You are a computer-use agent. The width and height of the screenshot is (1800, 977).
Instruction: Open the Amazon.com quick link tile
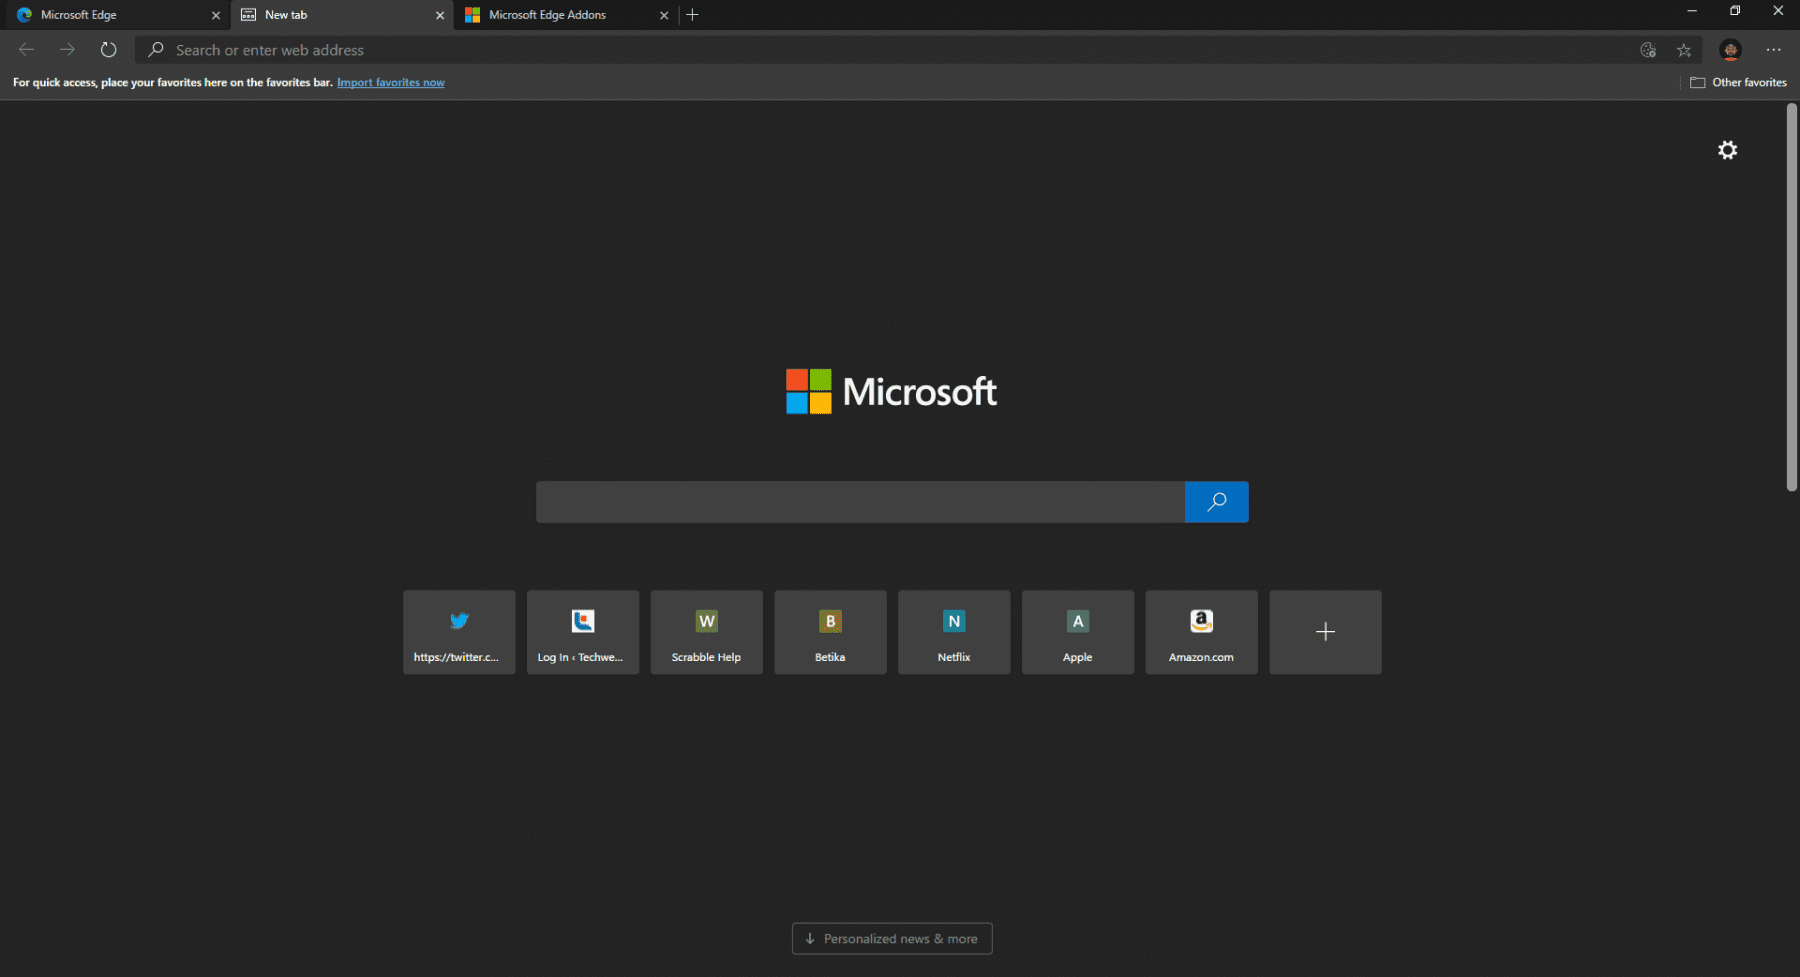pyautogui.click(x=1201, y=632)
